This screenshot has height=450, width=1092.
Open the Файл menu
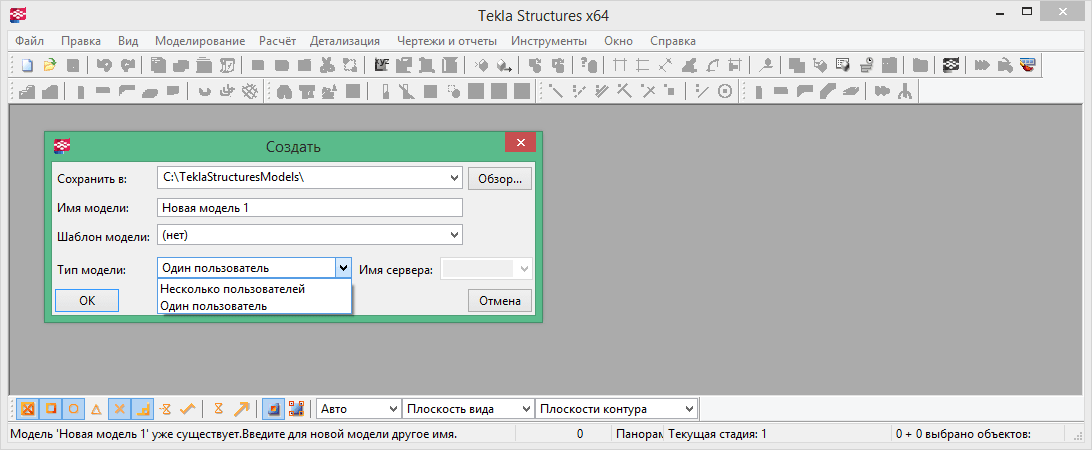29,40
